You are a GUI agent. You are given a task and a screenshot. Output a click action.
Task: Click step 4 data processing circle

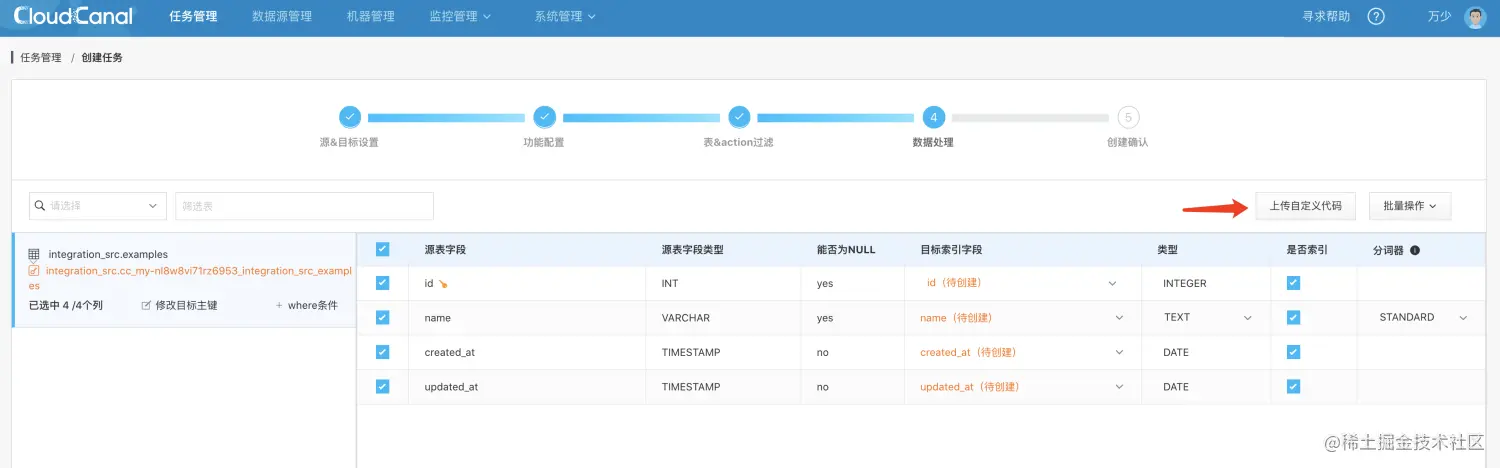934,117
